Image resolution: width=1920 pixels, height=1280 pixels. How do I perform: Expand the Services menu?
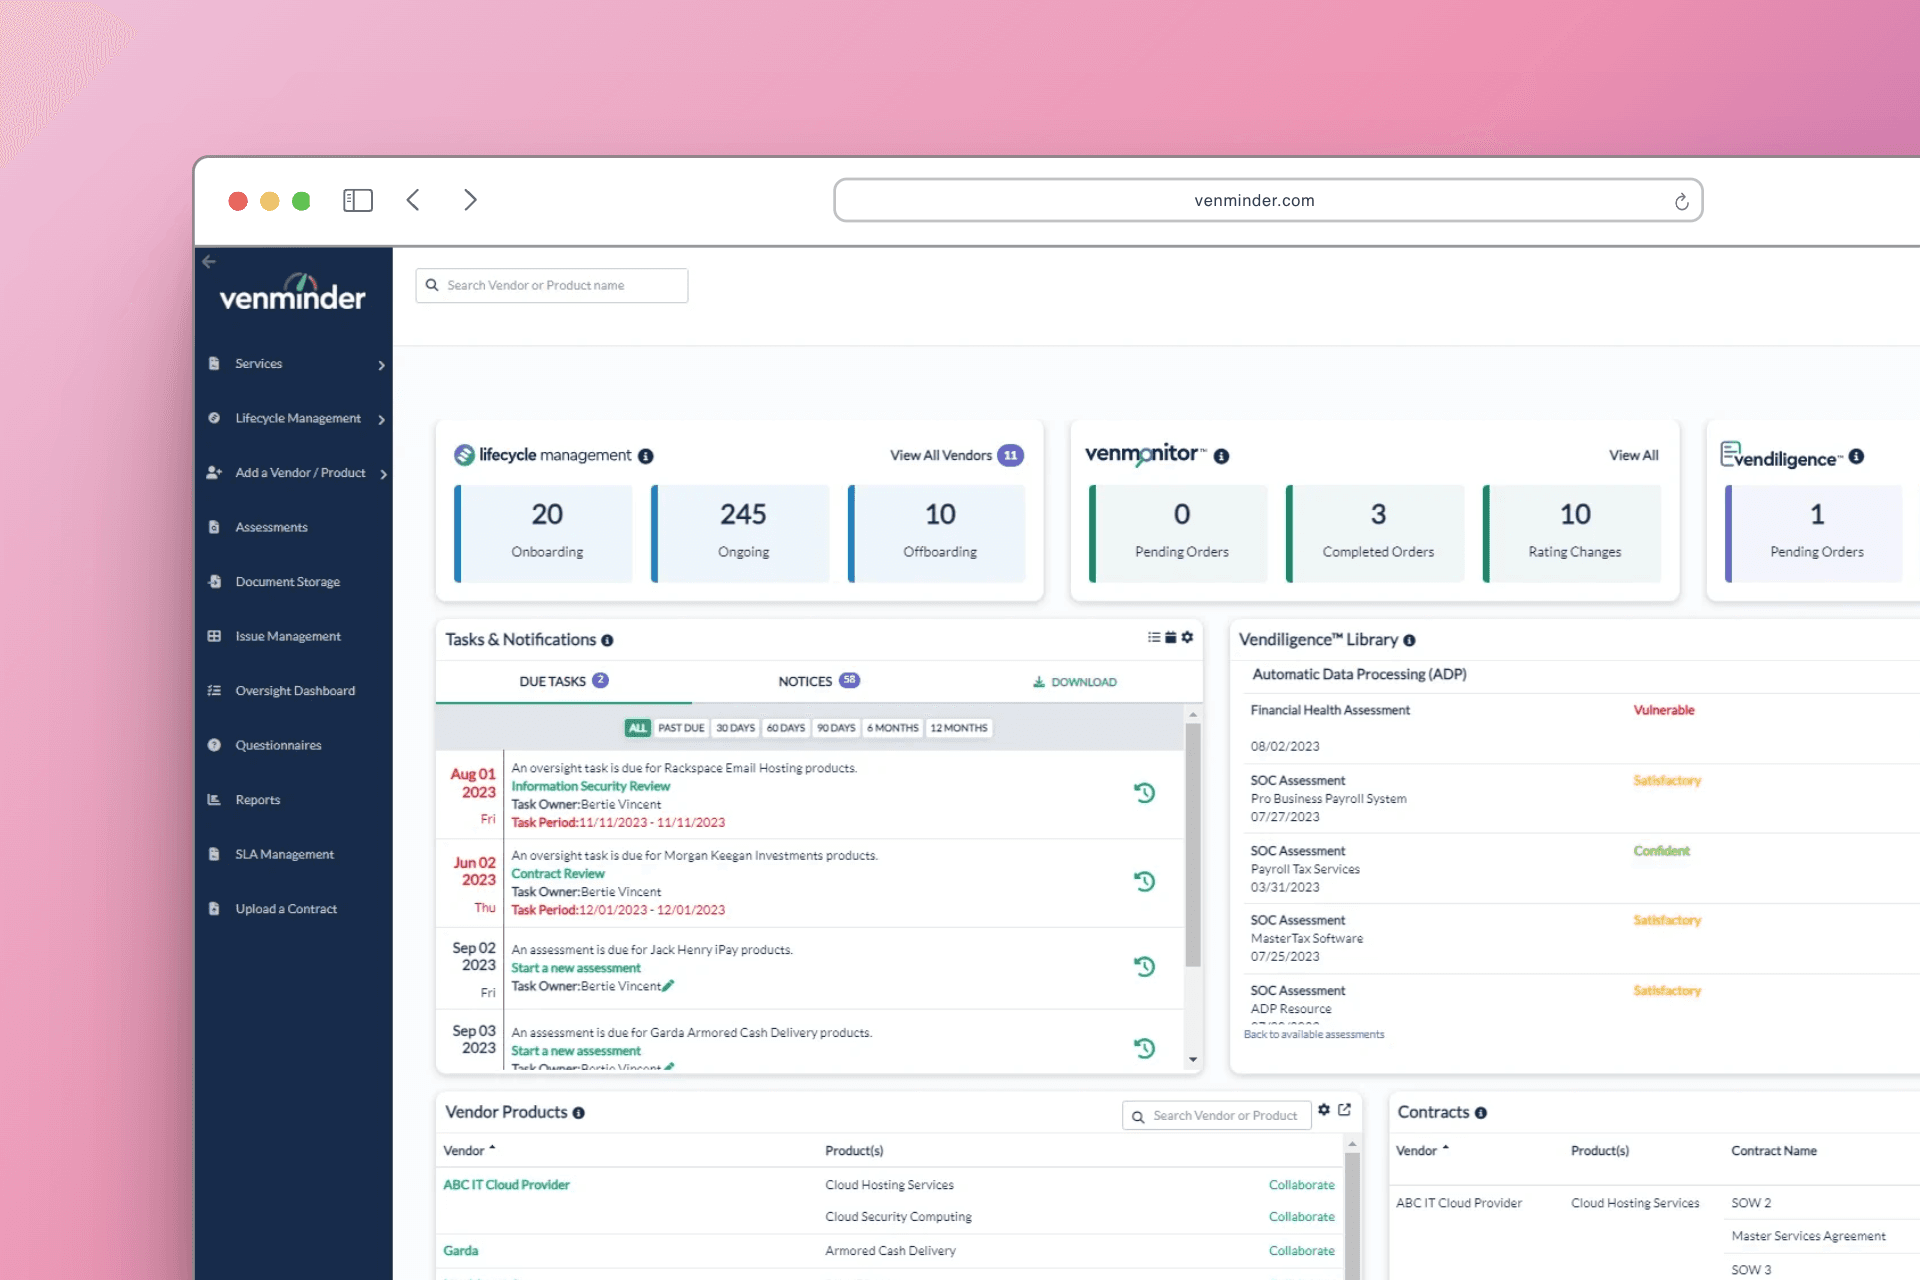[257, 363]
